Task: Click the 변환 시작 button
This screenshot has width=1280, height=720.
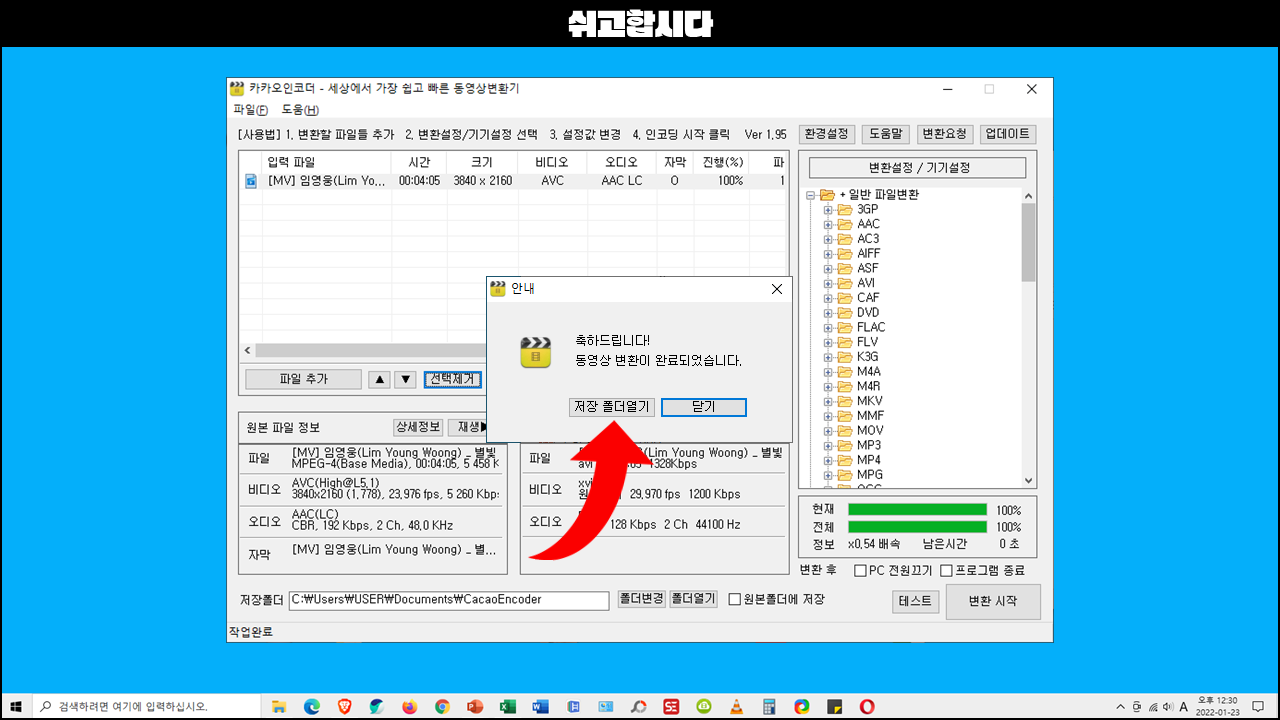Action: tap(993, 602)
